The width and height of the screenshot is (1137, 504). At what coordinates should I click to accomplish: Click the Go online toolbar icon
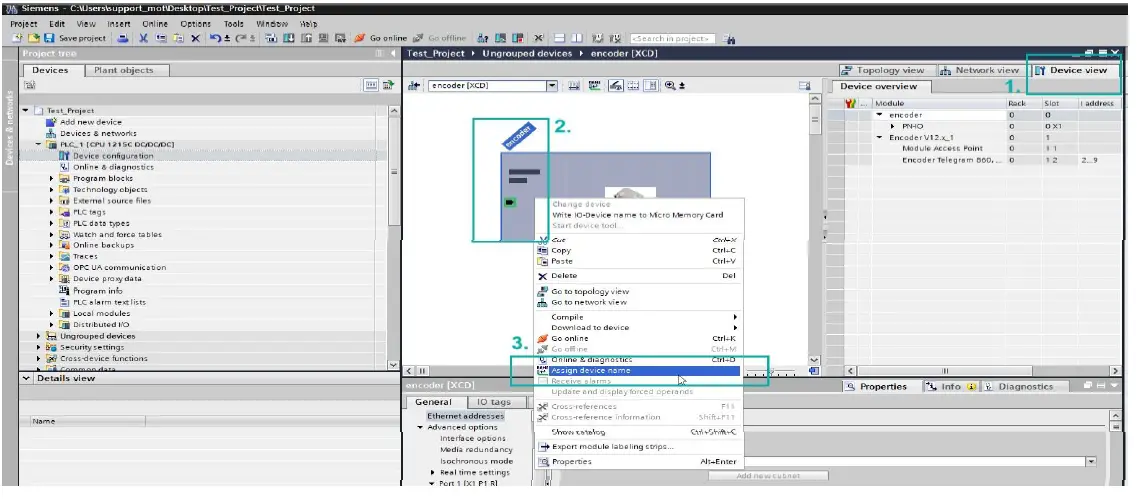[x=359, y=38]
